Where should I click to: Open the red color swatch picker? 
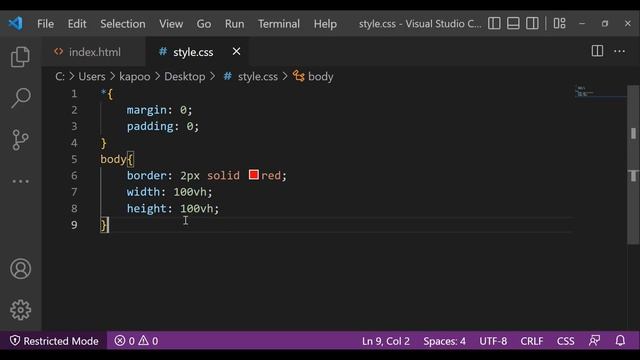[x=253, y=175]
